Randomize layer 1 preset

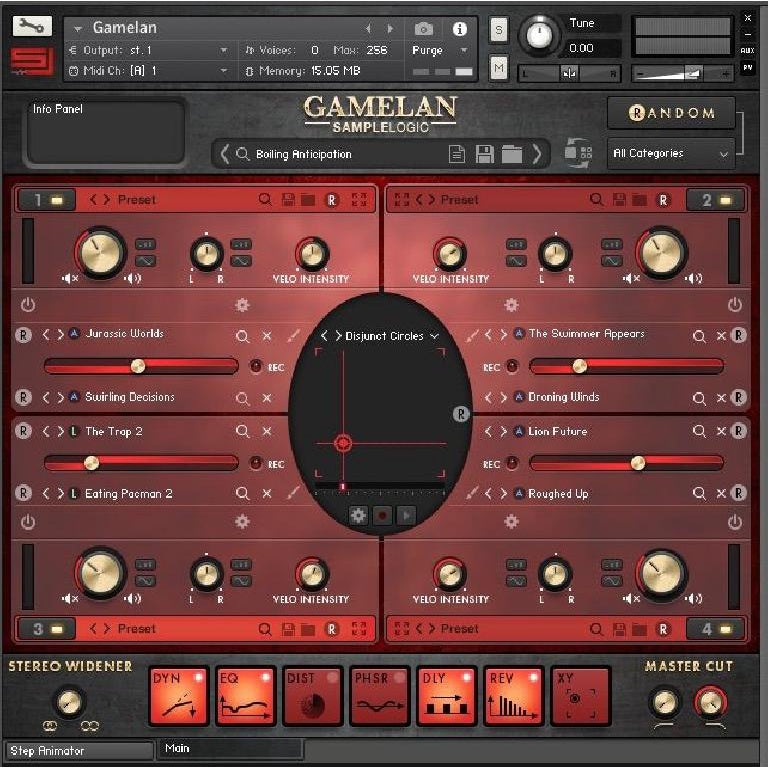point(332,200)
